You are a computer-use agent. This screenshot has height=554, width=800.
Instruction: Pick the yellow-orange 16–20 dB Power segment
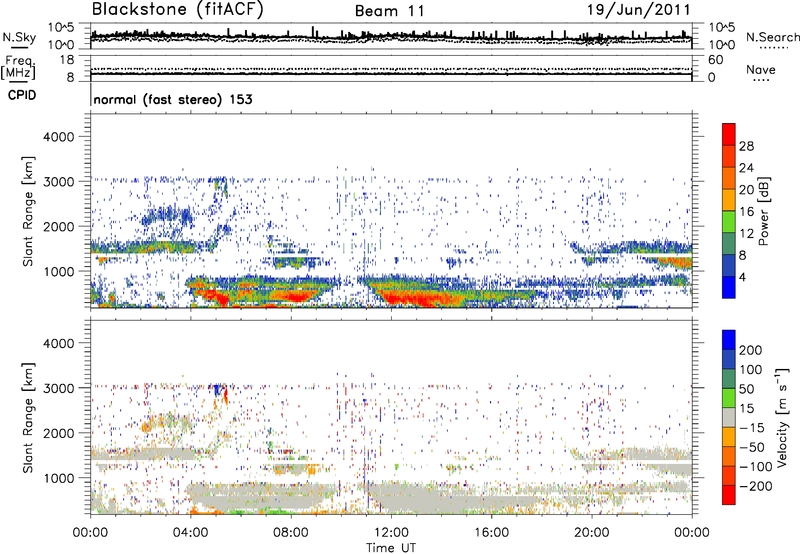(729, 200)
